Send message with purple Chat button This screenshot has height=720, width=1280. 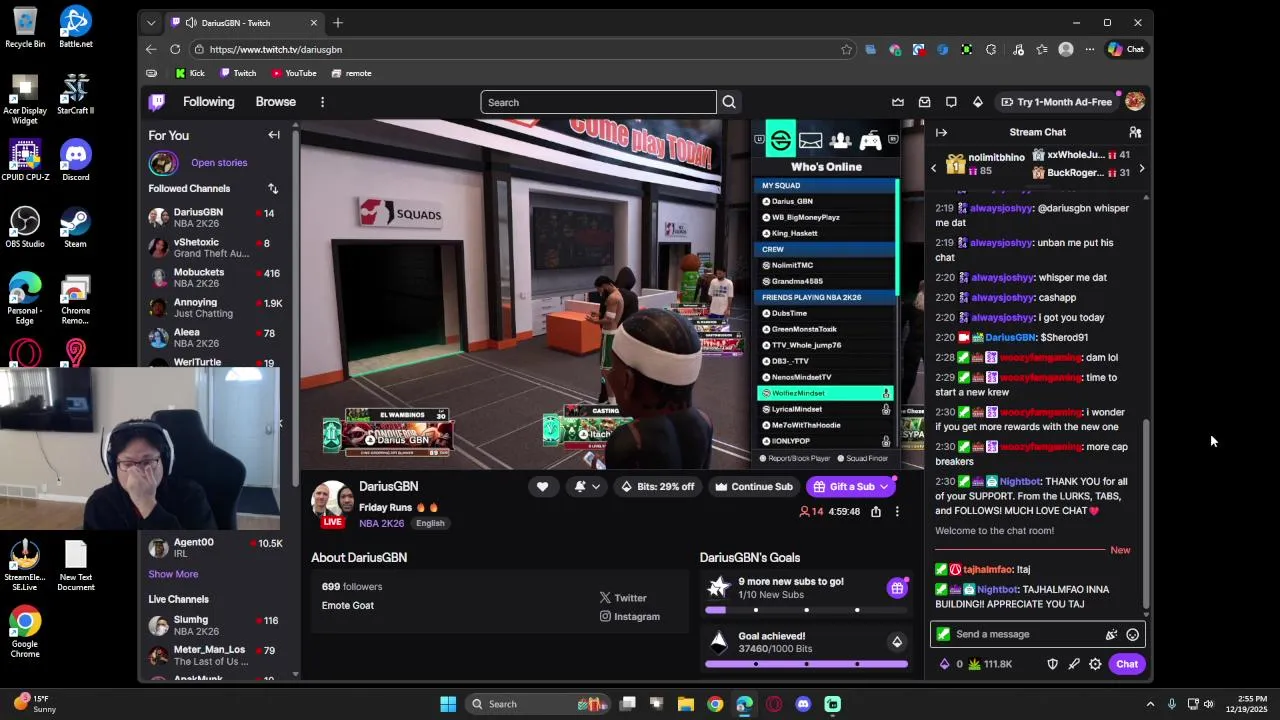tap(1127, 664)
